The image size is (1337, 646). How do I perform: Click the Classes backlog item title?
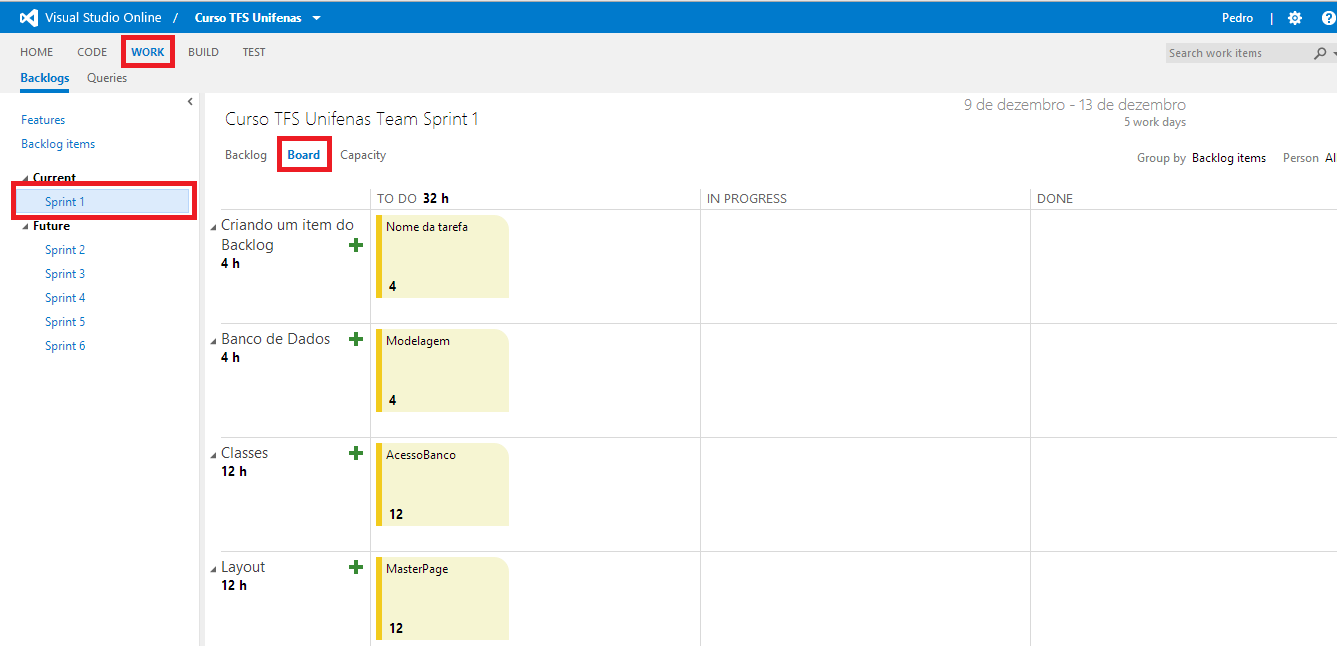pyautogui.click(x=244, y=453)
